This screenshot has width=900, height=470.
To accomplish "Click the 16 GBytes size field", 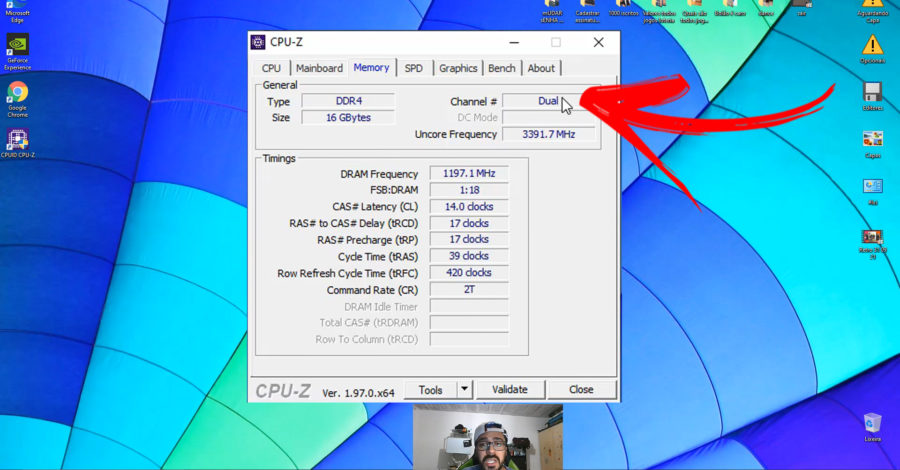I will 348,118.
